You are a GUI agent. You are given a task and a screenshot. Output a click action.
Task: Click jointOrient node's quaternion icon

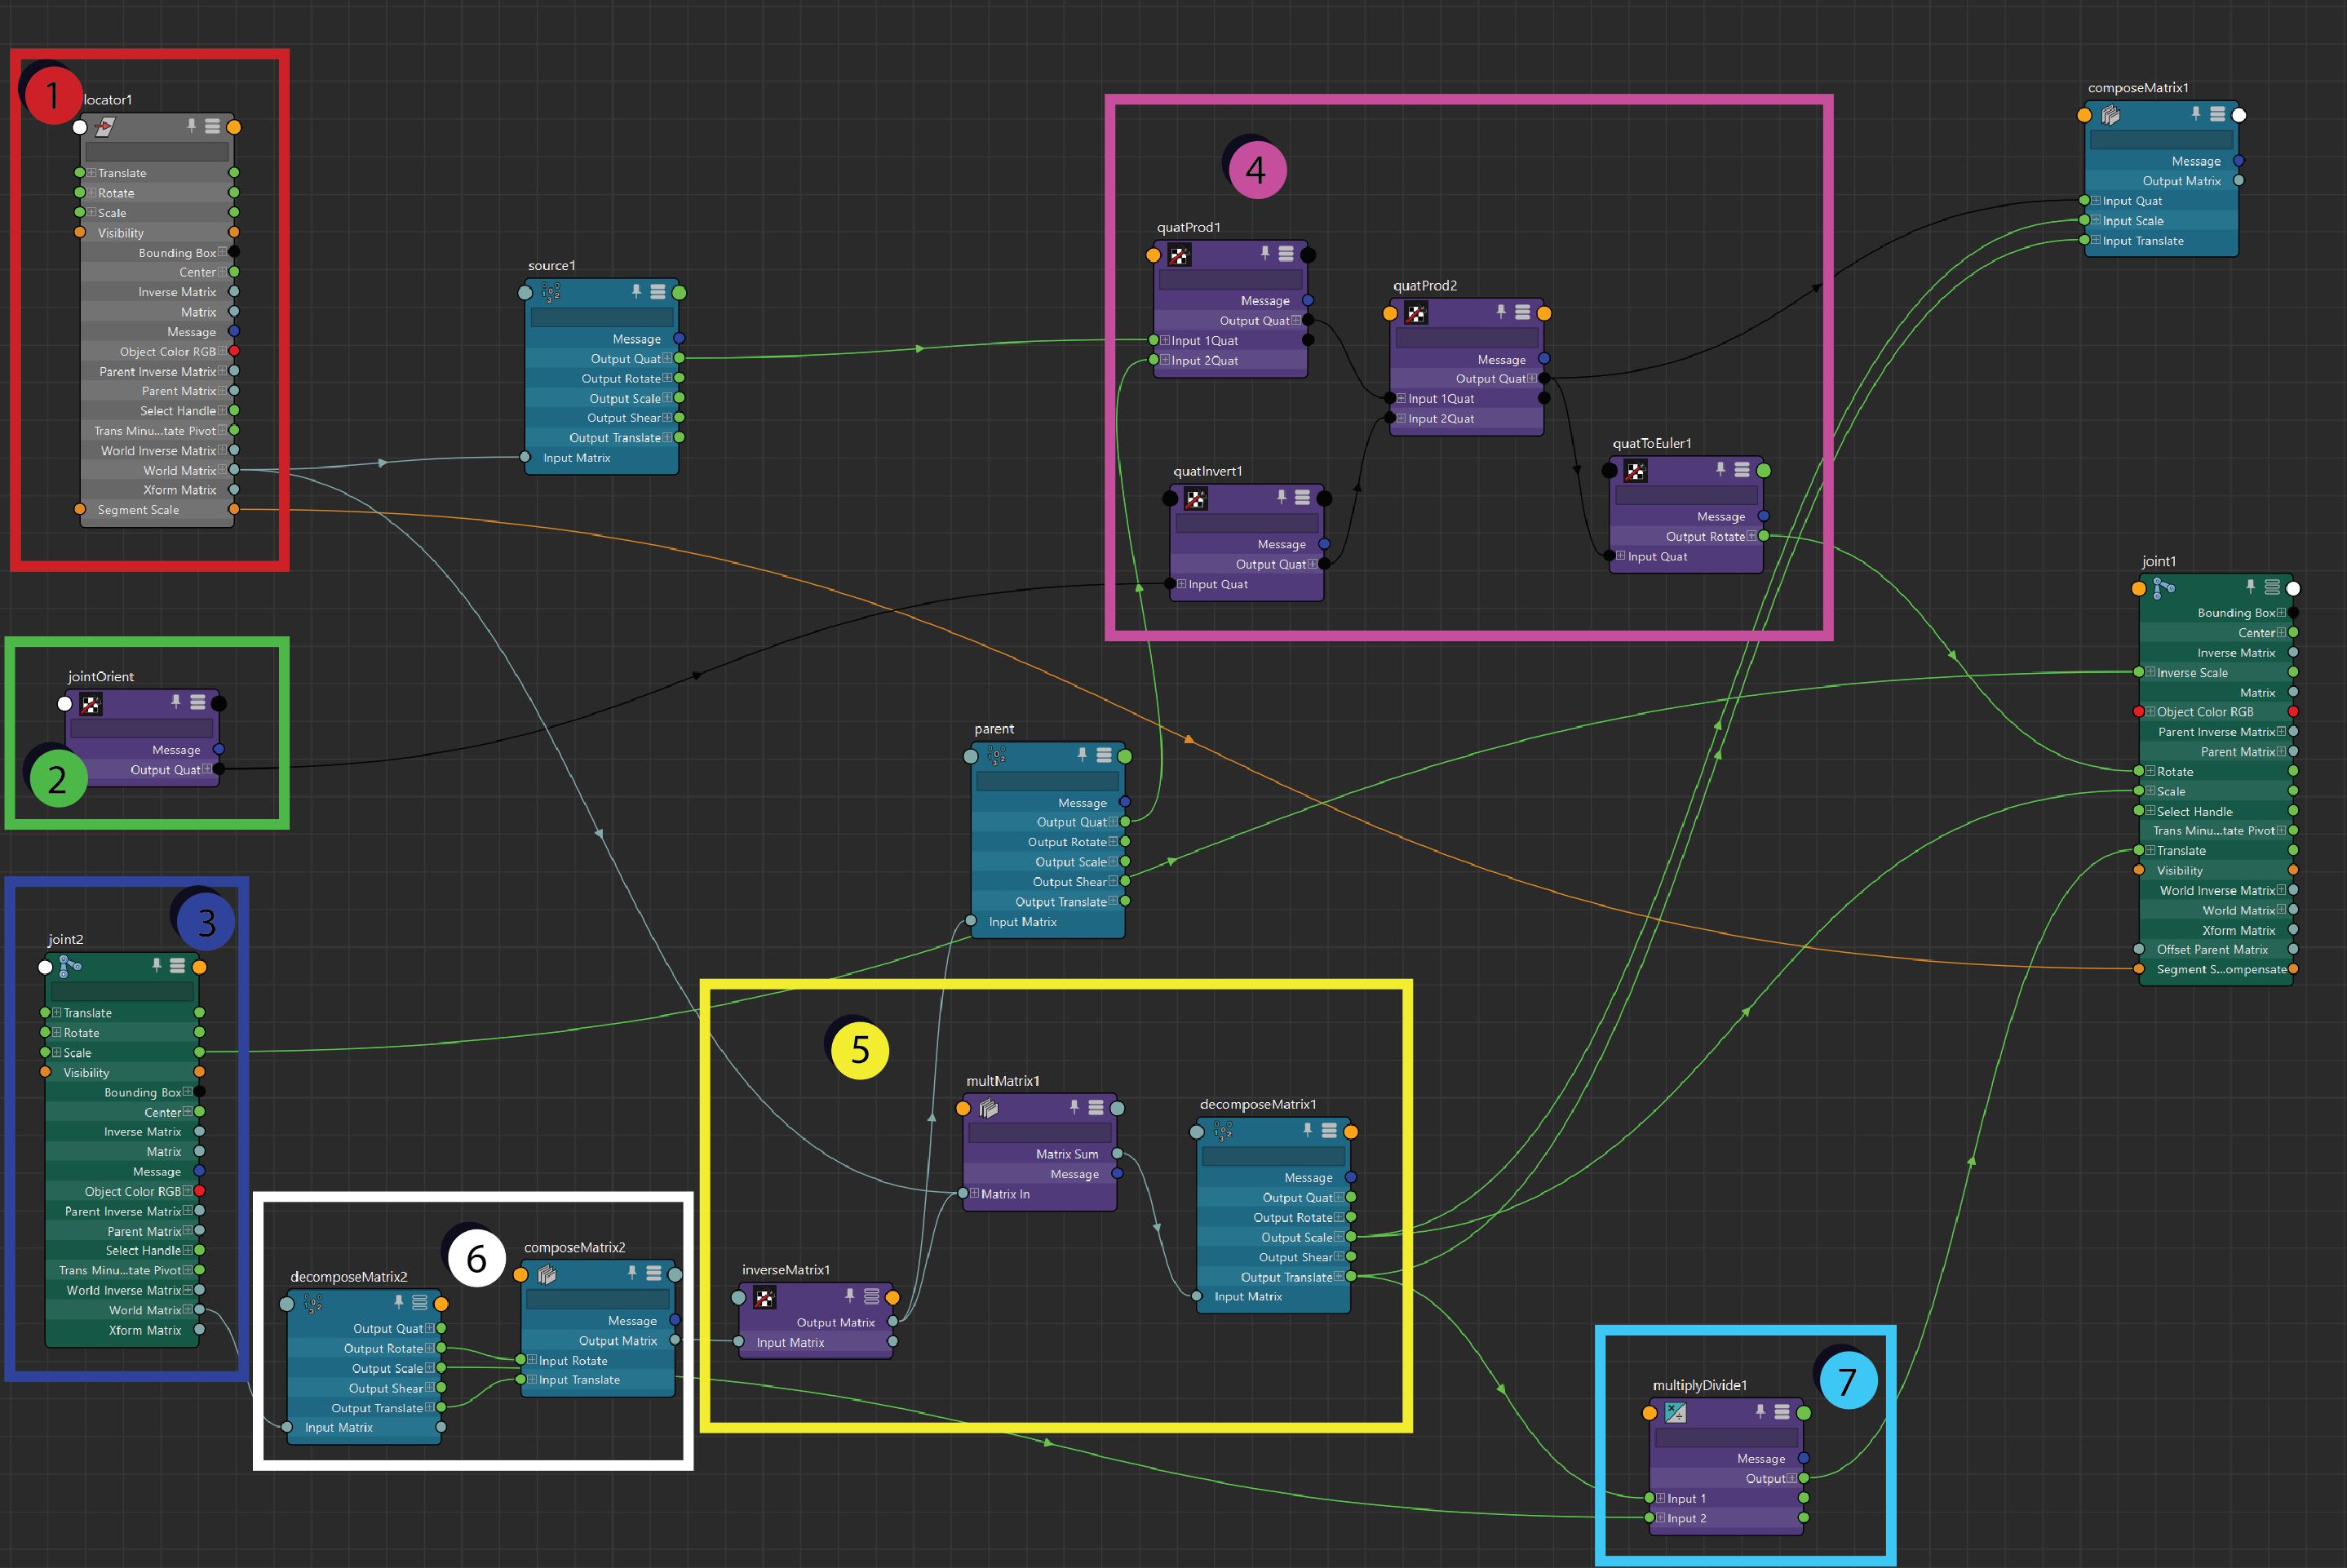pos(91,703)
